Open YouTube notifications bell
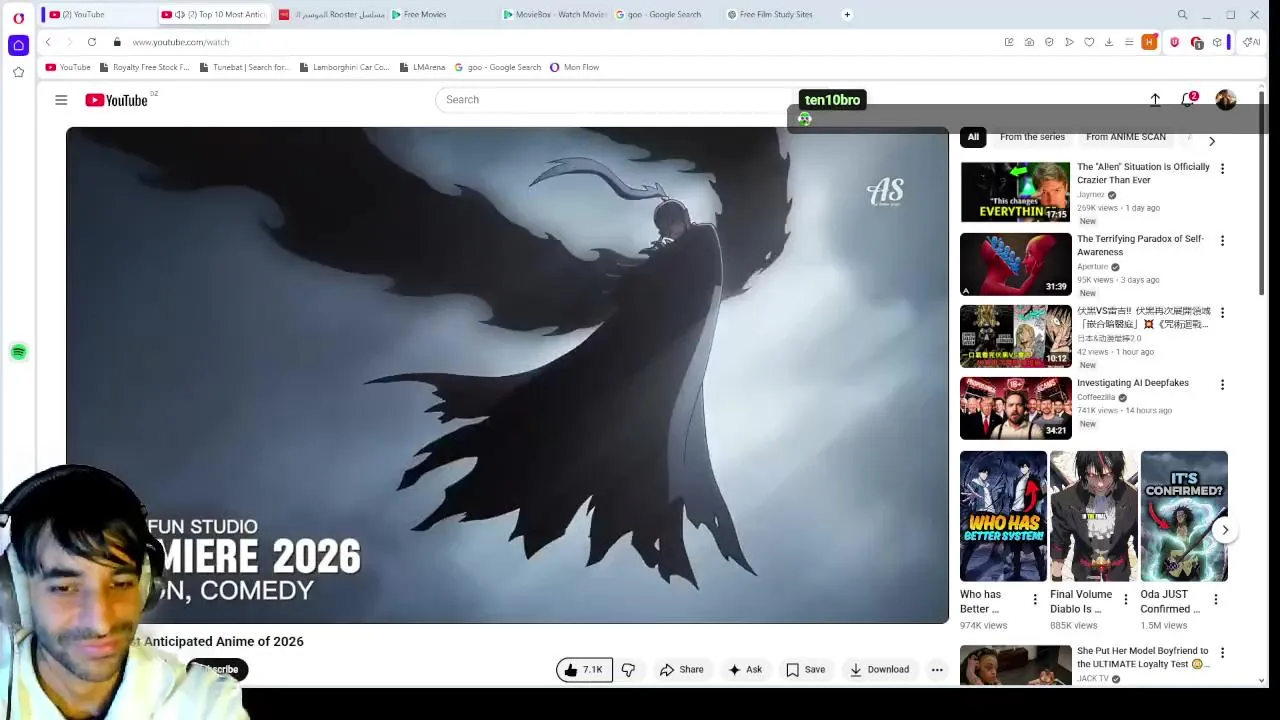This screenshot has height=720, width=1280. click(1188, 100)
